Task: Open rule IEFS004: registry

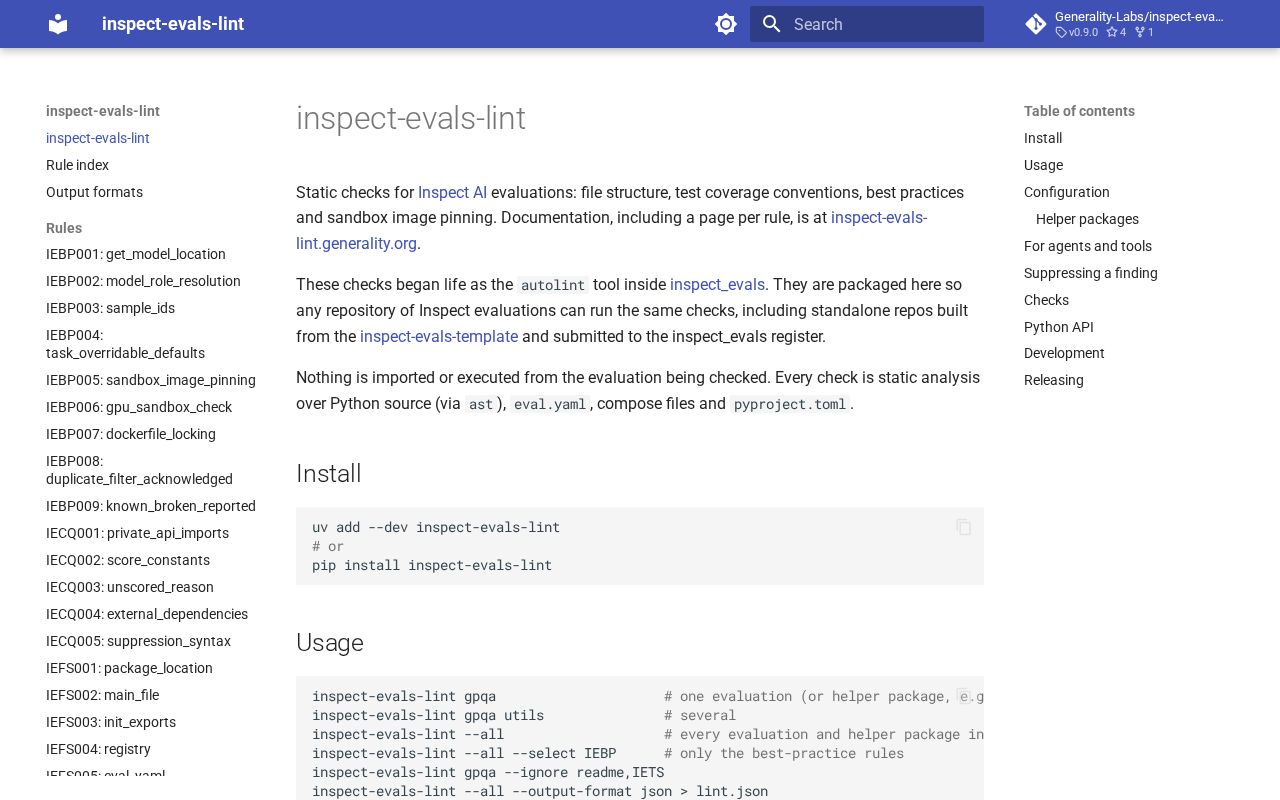Action: [98, 749]
